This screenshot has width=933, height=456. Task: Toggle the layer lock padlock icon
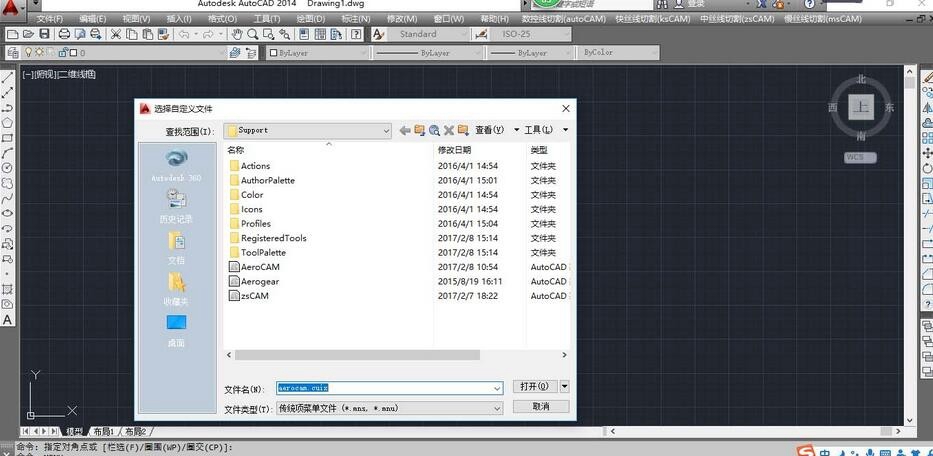(62, 52)
